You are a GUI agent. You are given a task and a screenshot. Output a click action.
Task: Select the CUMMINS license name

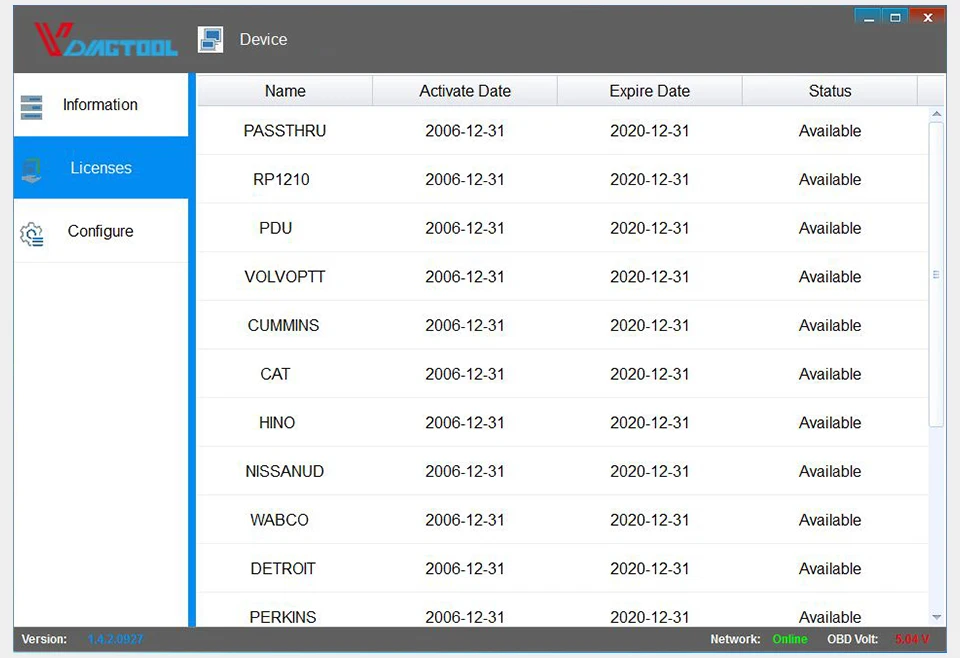tap(283, 325)
